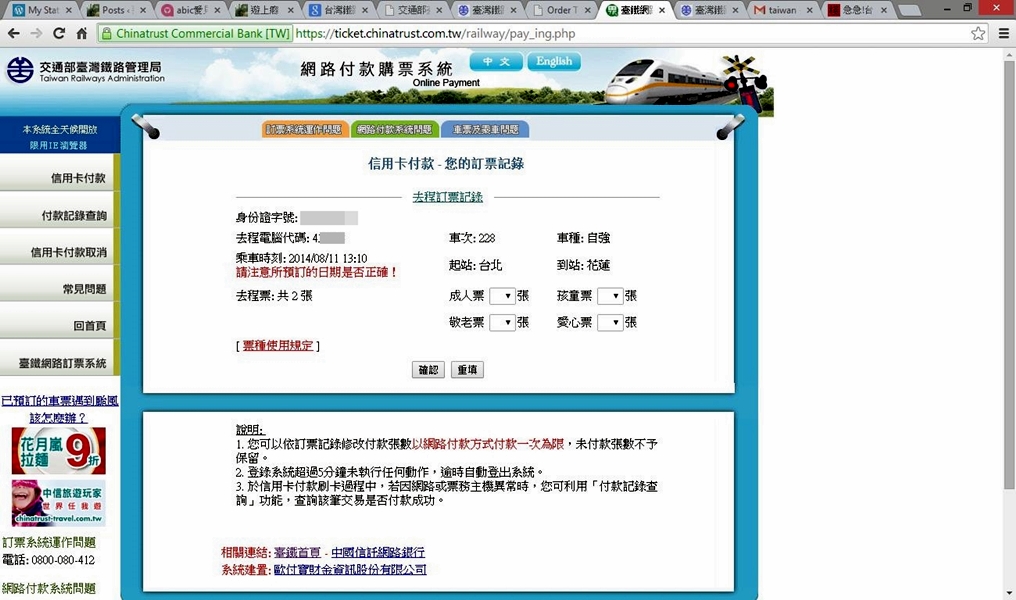
Task: Switch to the 訂票系統操作問題 tab
Action: point(306,130)
